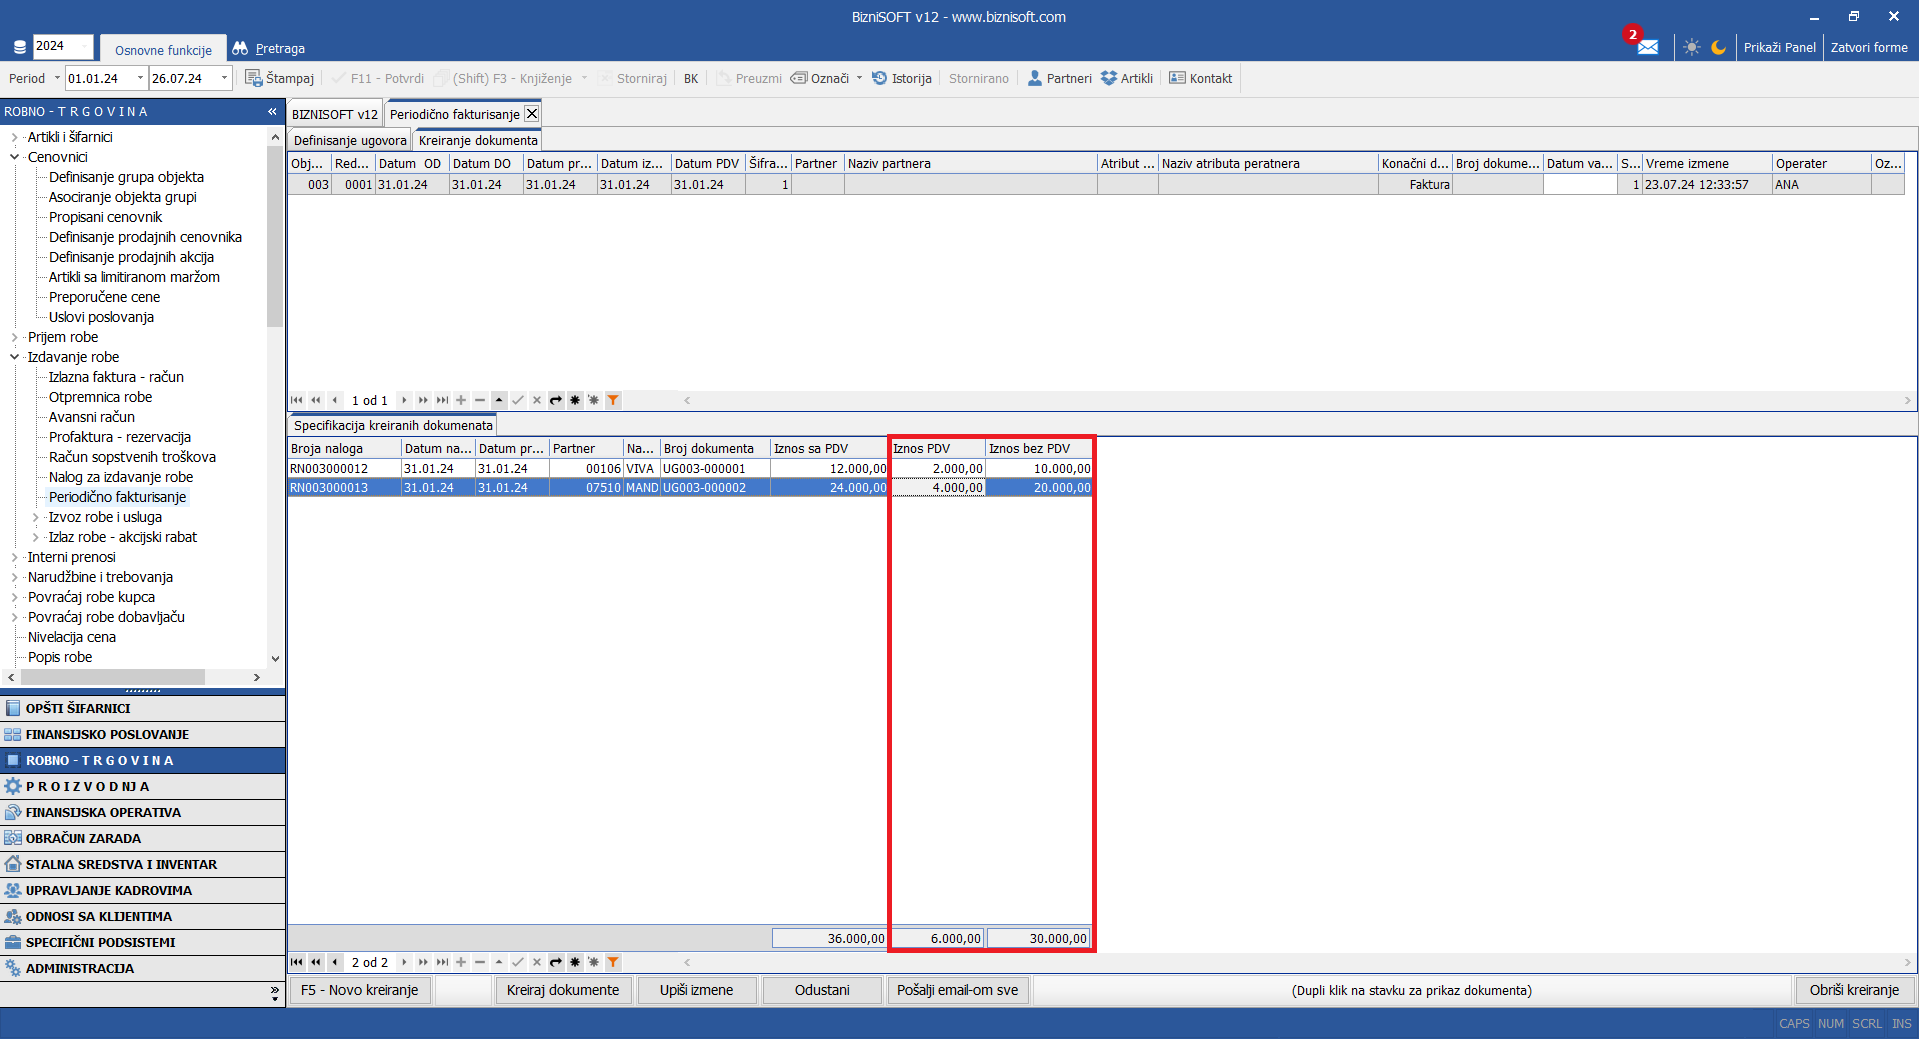
Task: Open the Artikli toolbar icon
Action: pos(1109,78)
